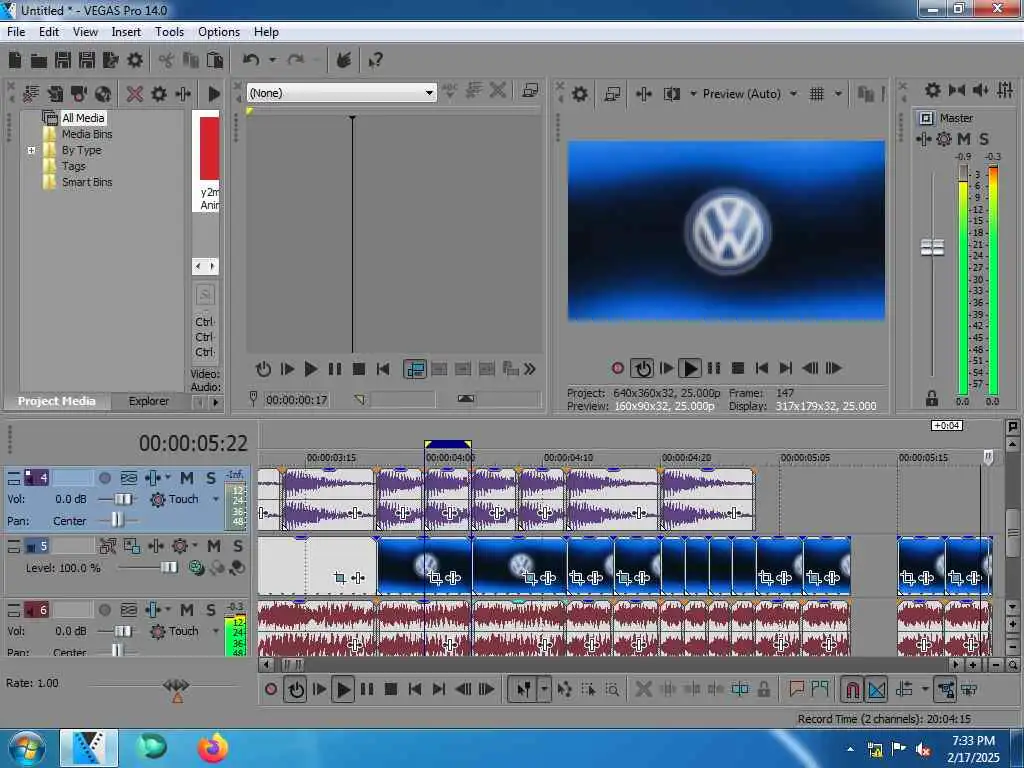Open the Undo history dropdown arrow
Viewport: 1024px width, 768px height.
pos(272,61)
